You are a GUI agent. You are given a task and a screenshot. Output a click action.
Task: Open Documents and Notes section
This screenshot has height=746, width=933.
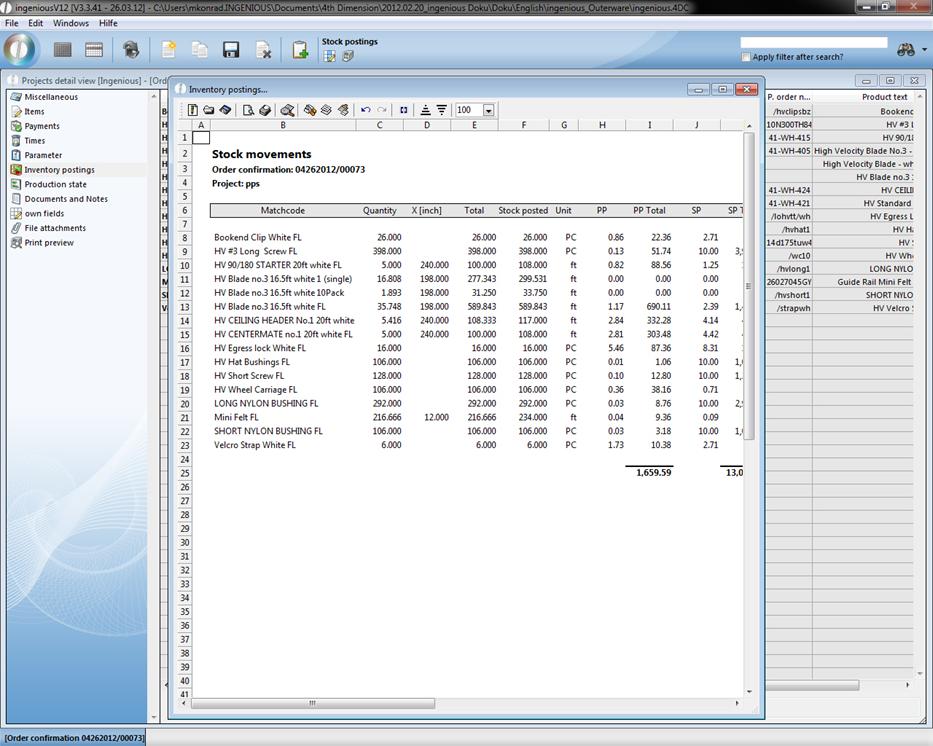pos(66,199)
